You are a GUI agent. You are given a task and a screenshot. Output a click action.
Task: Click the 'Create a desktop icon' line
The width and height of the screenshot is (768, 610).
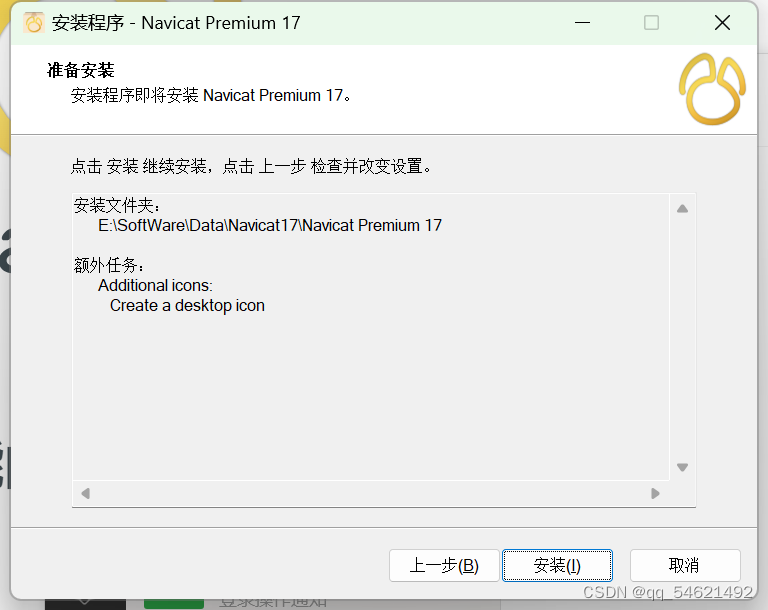coord(187,306)
